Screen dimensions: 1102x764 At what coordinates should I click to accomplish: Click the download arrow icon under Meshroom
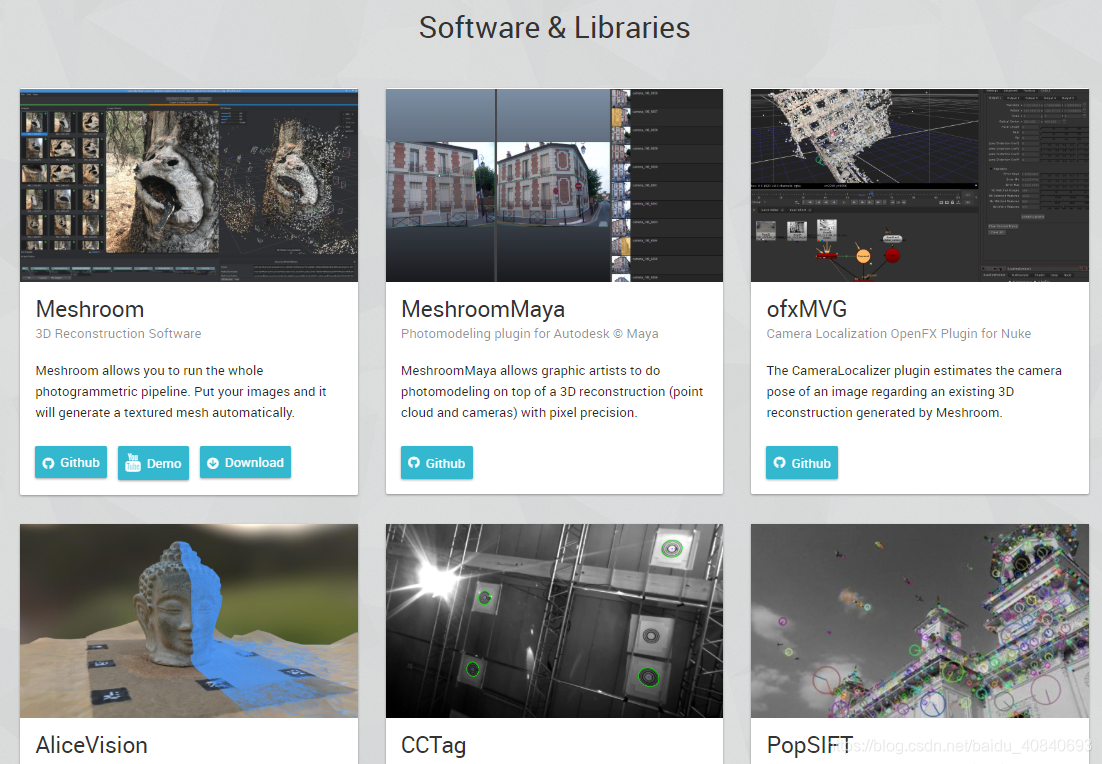pyautogui.click(x=213, y=462)
